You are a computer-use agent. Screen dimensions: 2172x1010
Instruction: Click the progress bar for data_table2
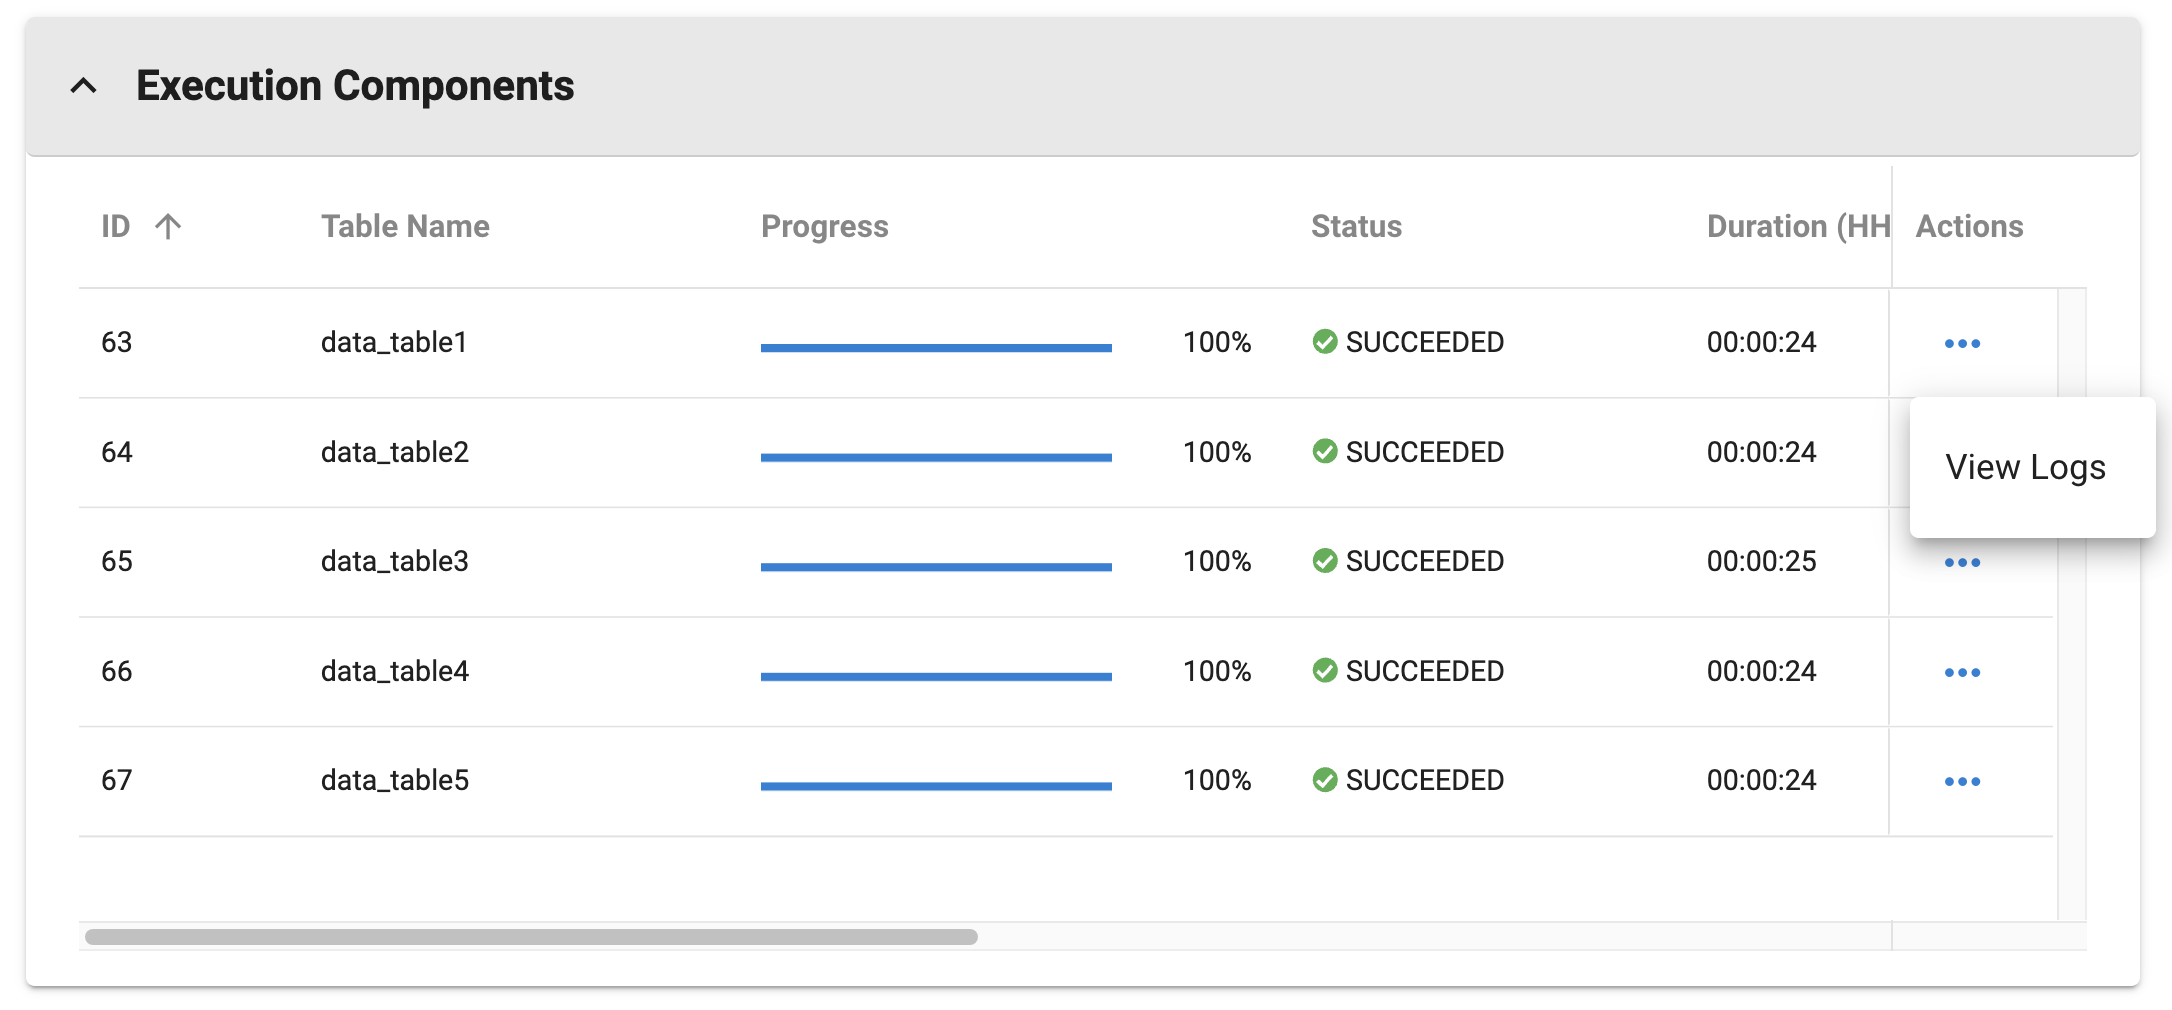(x=936, y=458)
